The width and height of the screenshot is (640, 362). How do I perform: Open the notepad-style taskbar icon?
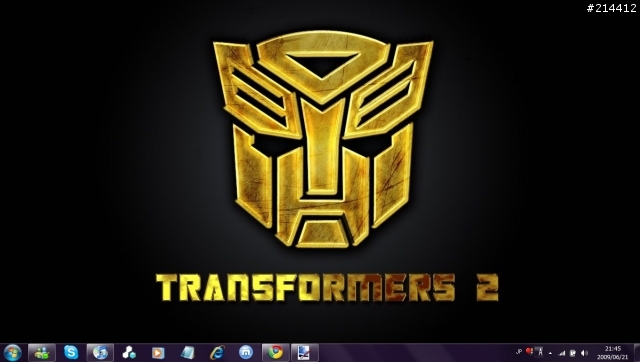tap(187, 353)
